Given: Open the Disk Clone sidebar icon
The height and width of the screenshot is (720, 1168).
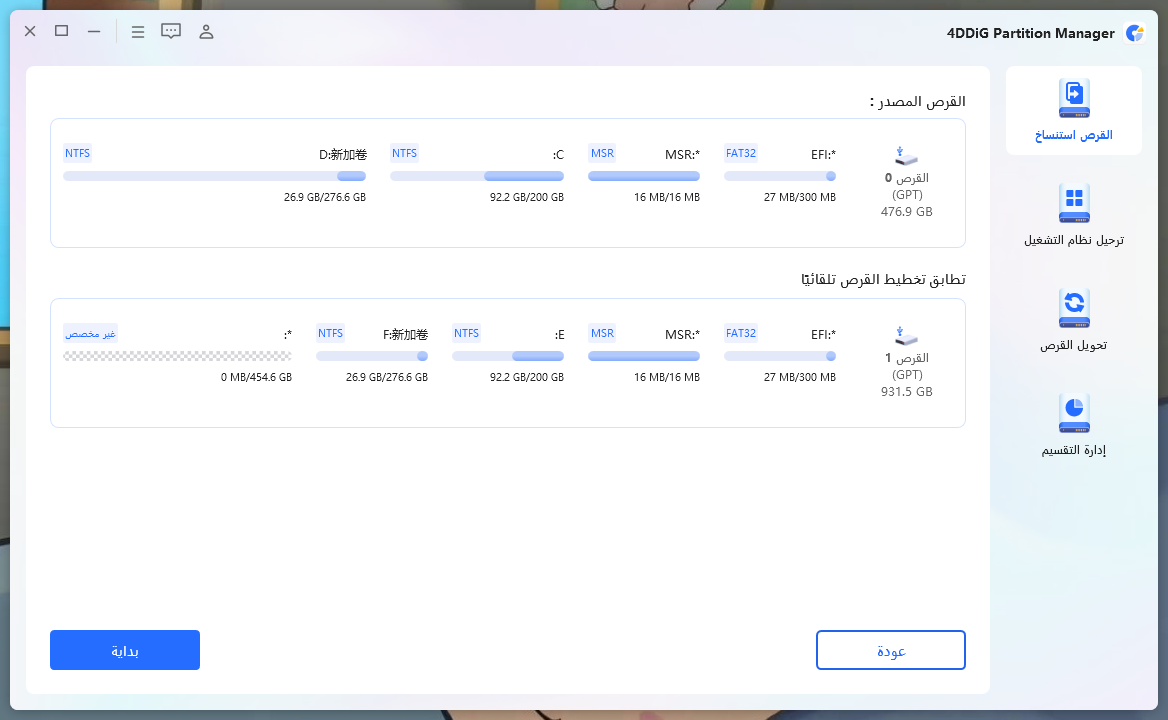Looking at the screenshot, I should pyautogui.click(x=1073, y=98).
